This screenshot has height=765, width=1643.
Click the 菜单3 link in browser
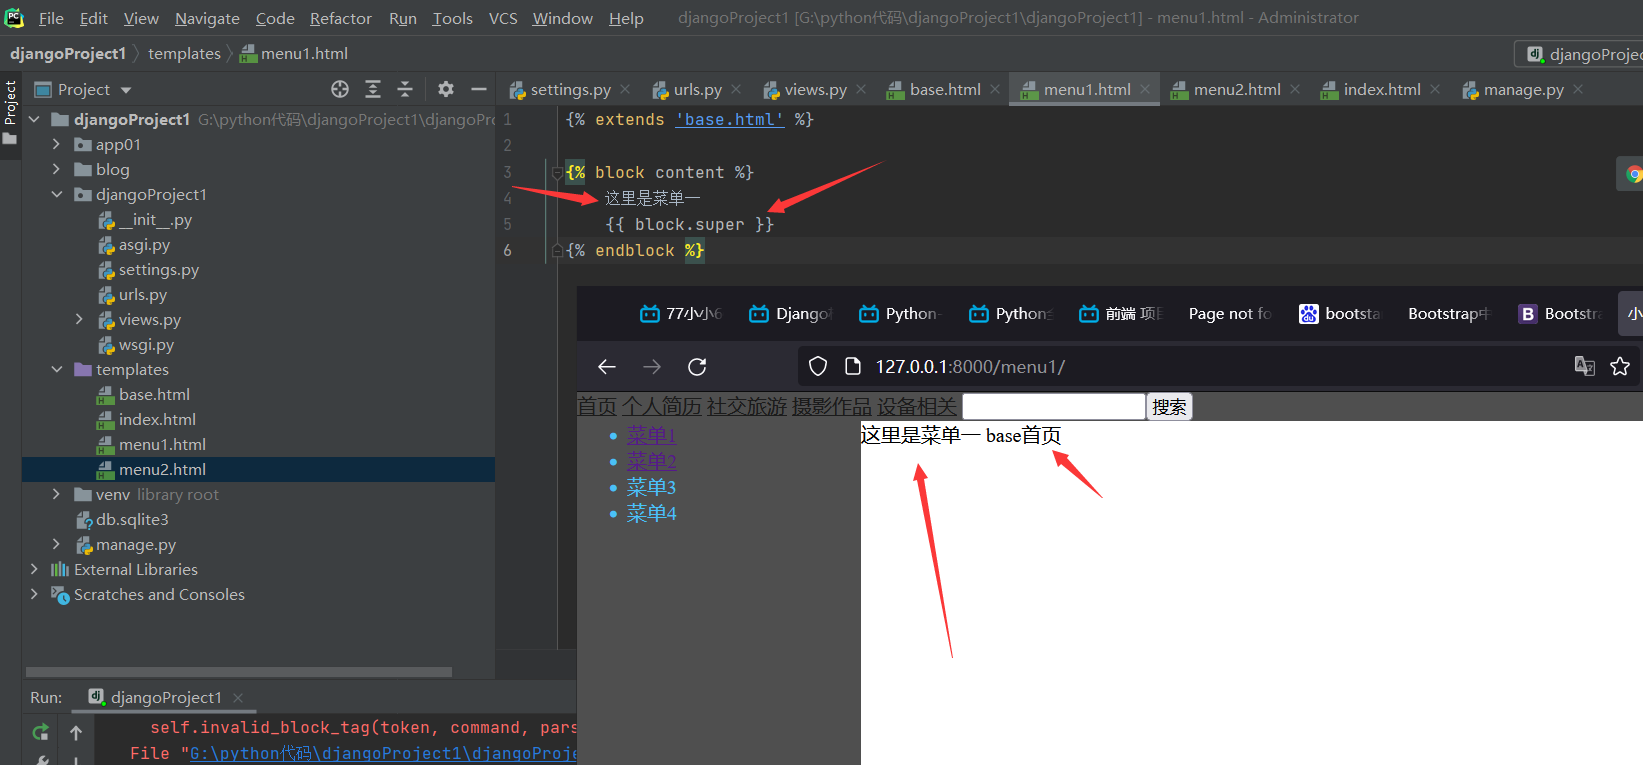pyautogui.click(x=652, y=488)
